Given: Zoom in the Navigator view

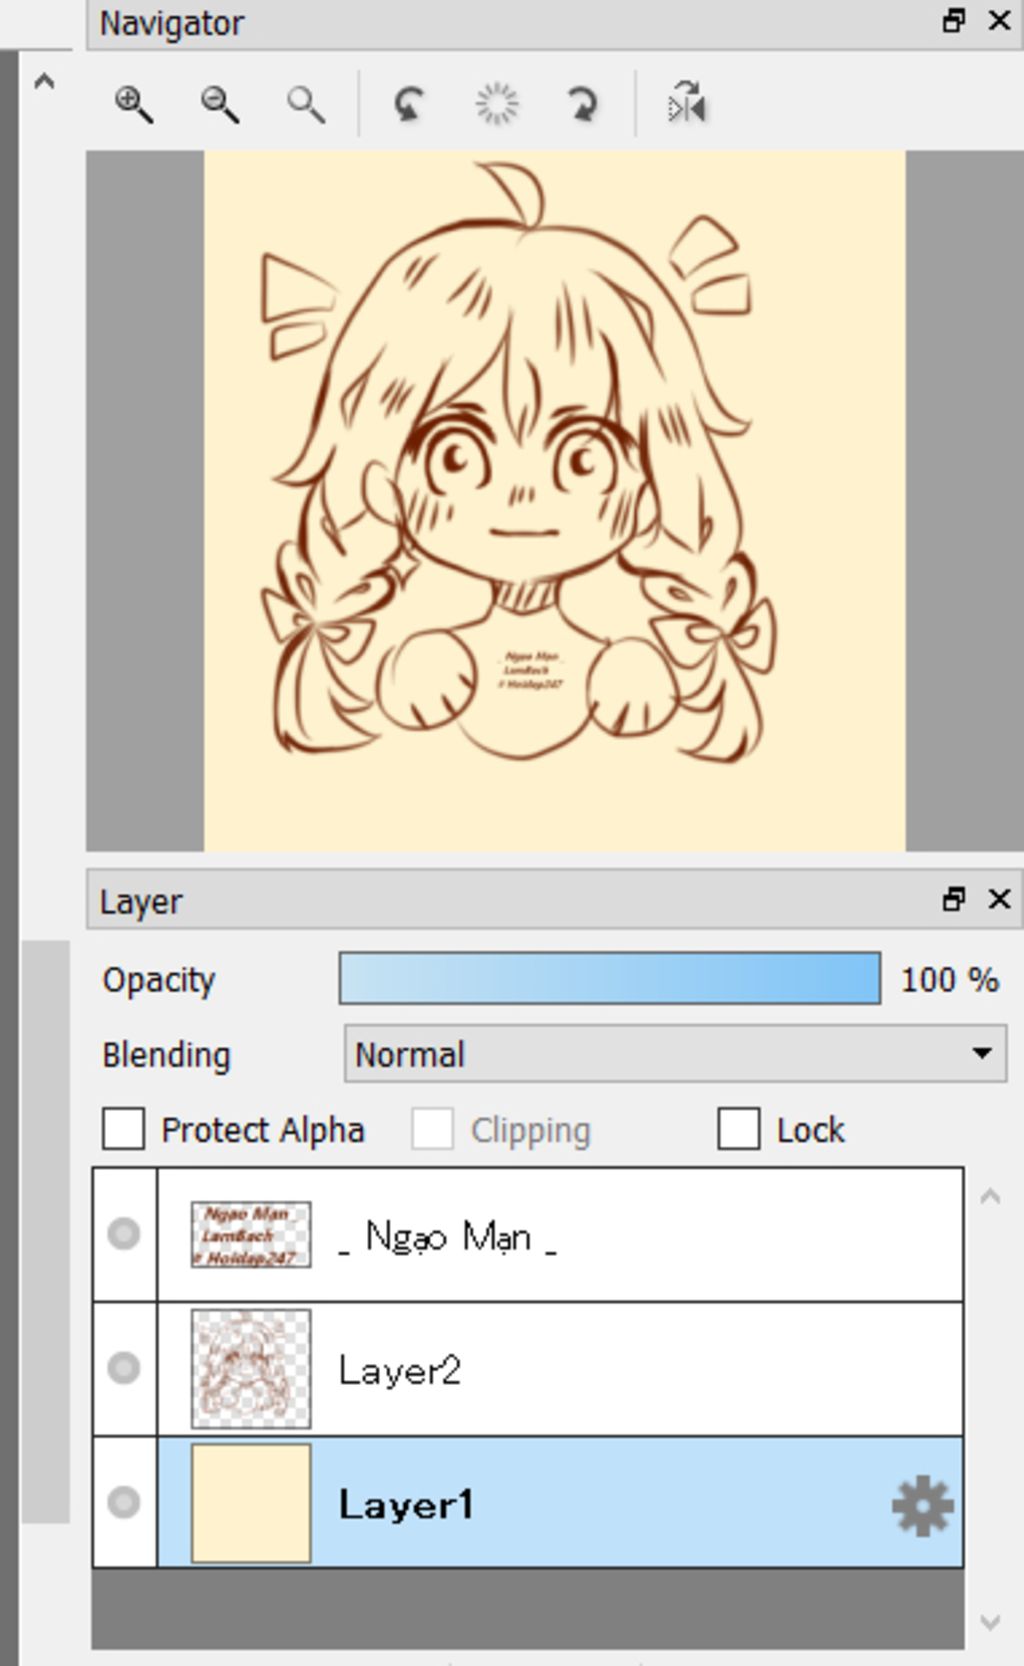Looking at the screenshot, I should tap(133, 104).
